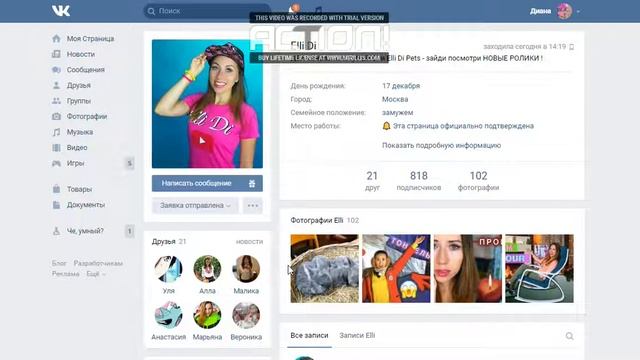This screenshot has width=640, height=360.
Task: Click birthday link 17 декабря
Action: pos(401,86)
